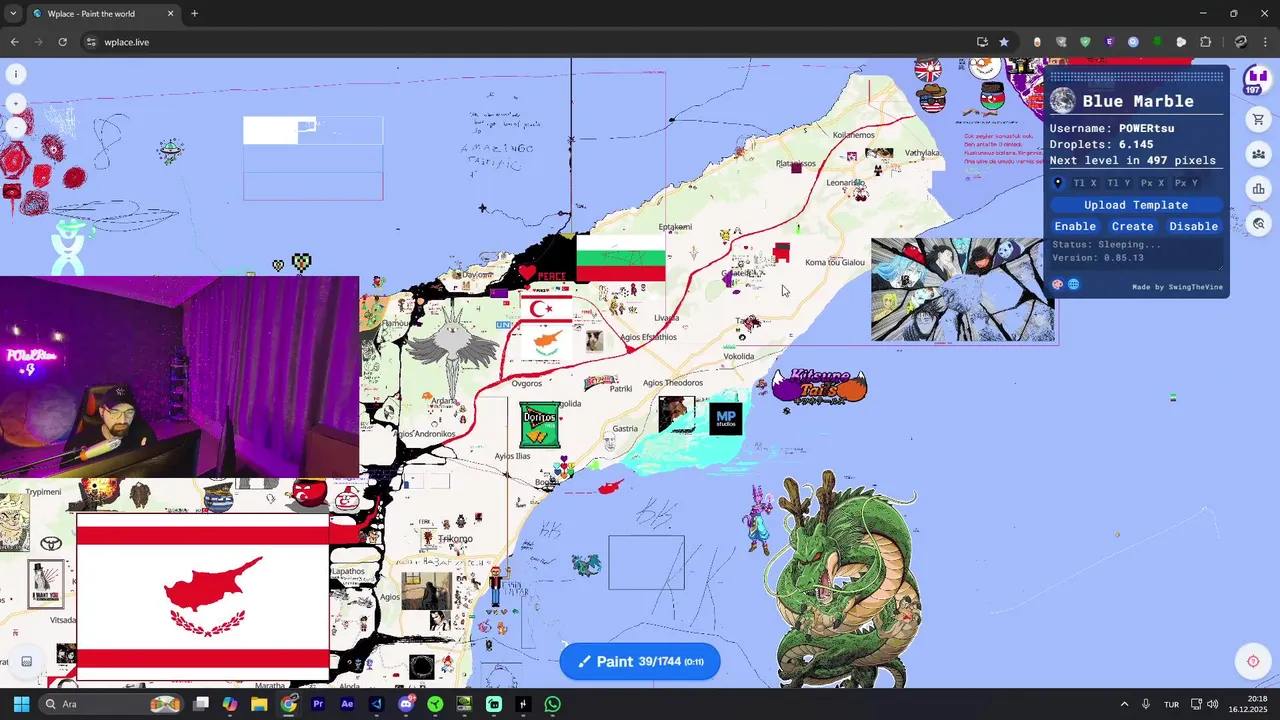This screenshot has width=1280, height=720.
Task: Open the Chrome profile avatar
Action: coord(1241,42)
